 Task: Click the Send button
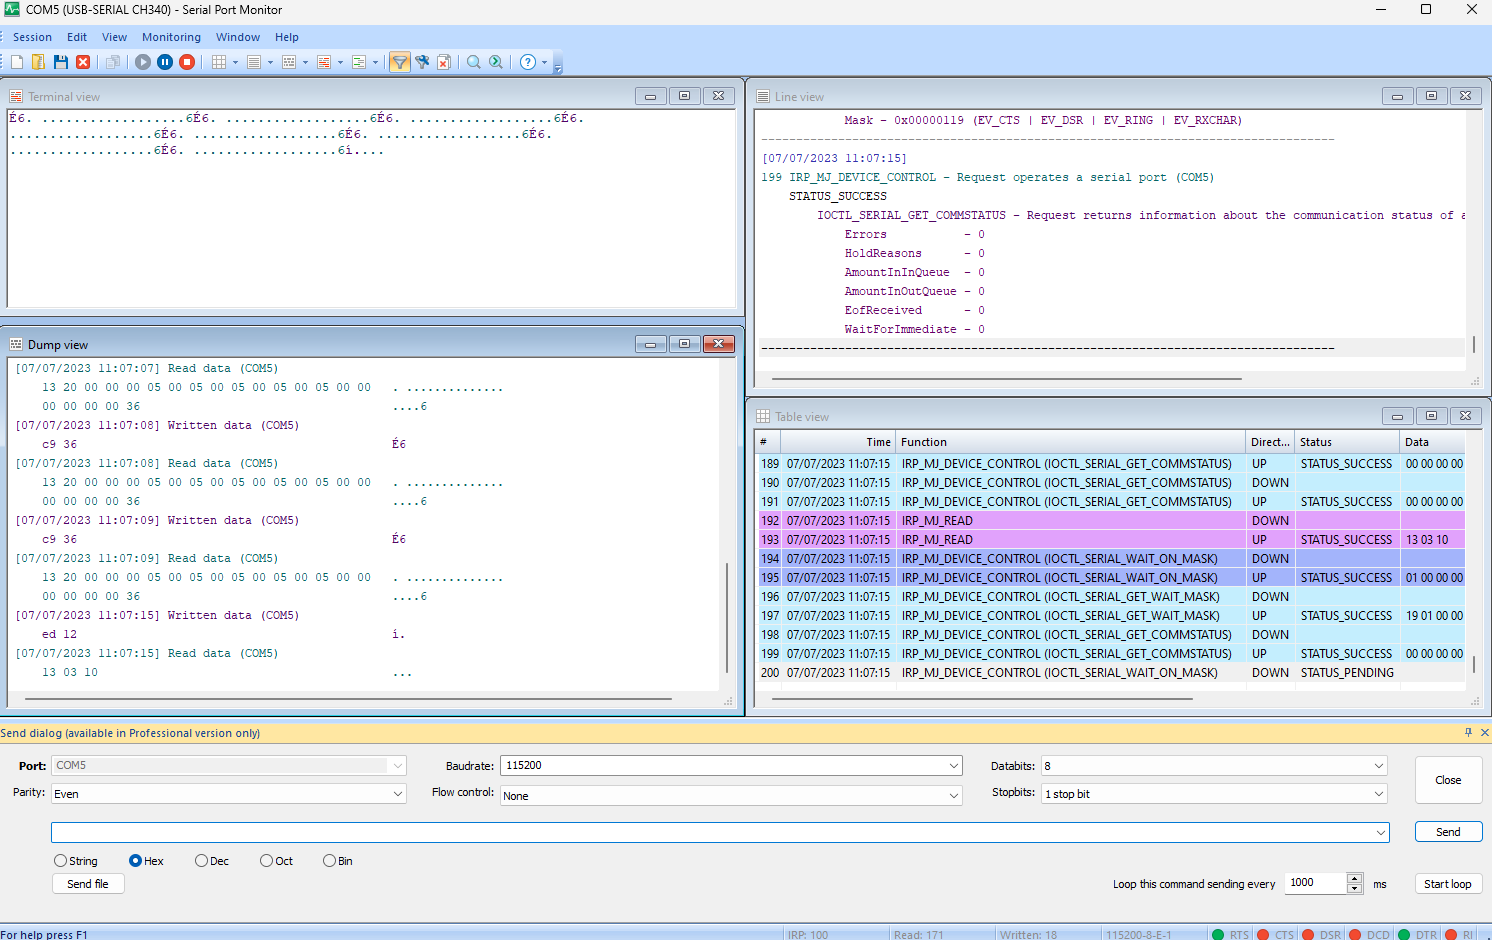tap(1447, 832)
